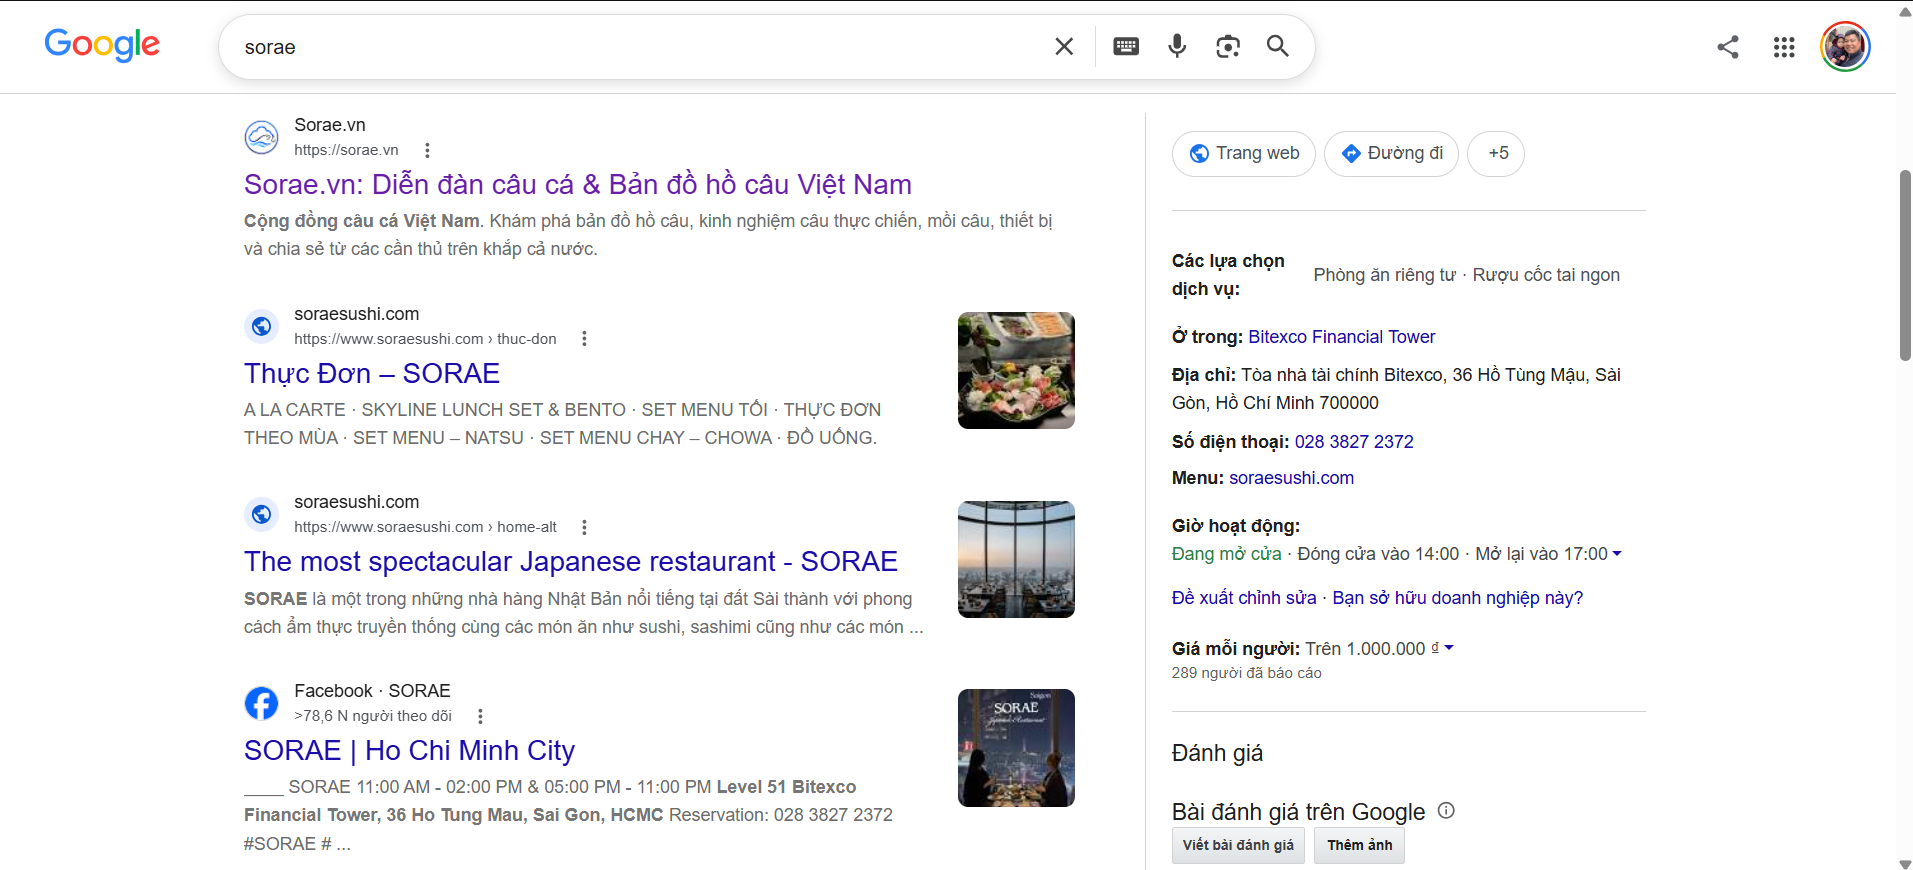Open the Google apps grid

coord(1784,47)
